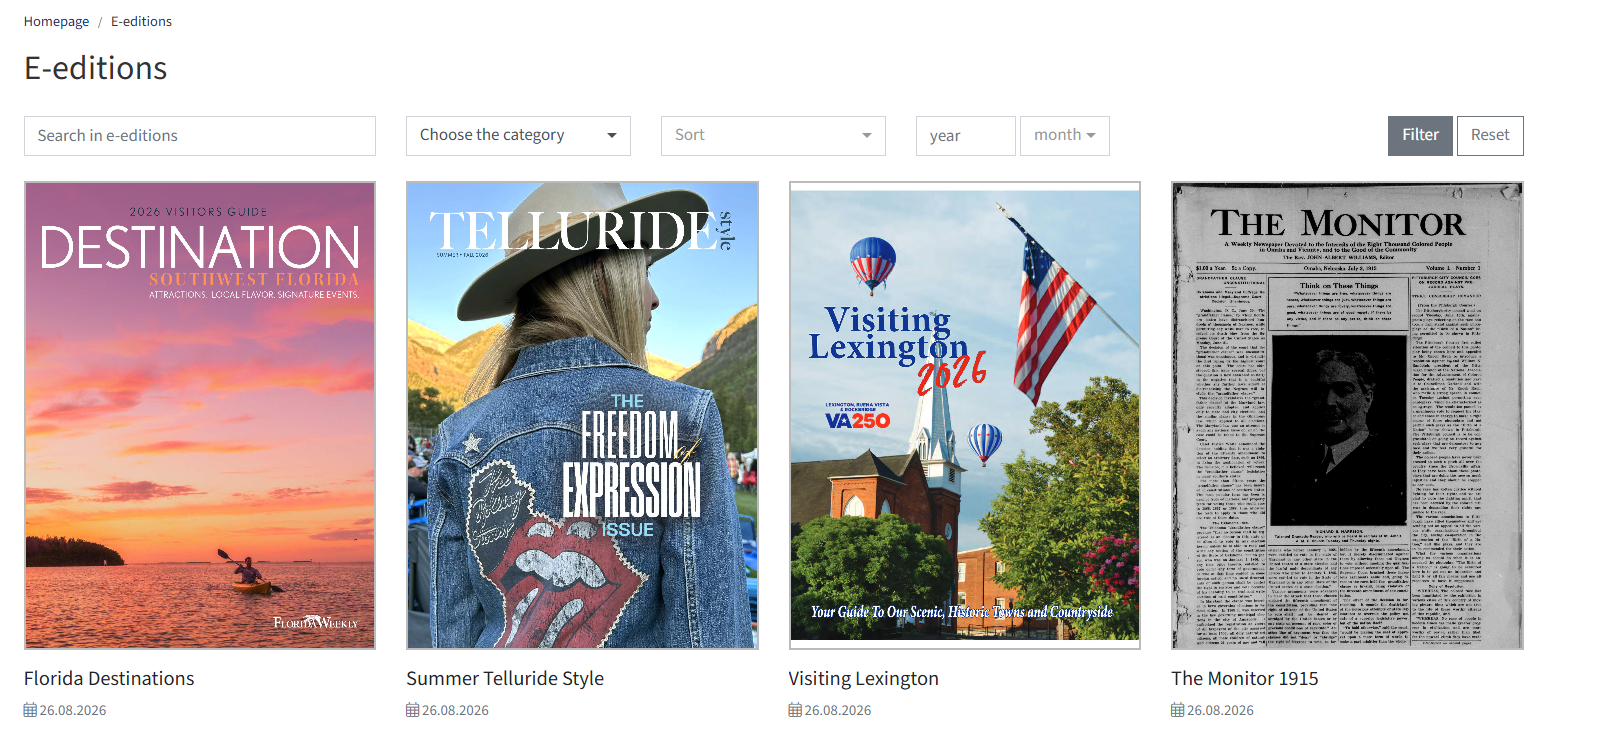Image resolution: width=1616 pixels, height=746 pixels.
Task: Click the year input field
Action: click(966, 136)
